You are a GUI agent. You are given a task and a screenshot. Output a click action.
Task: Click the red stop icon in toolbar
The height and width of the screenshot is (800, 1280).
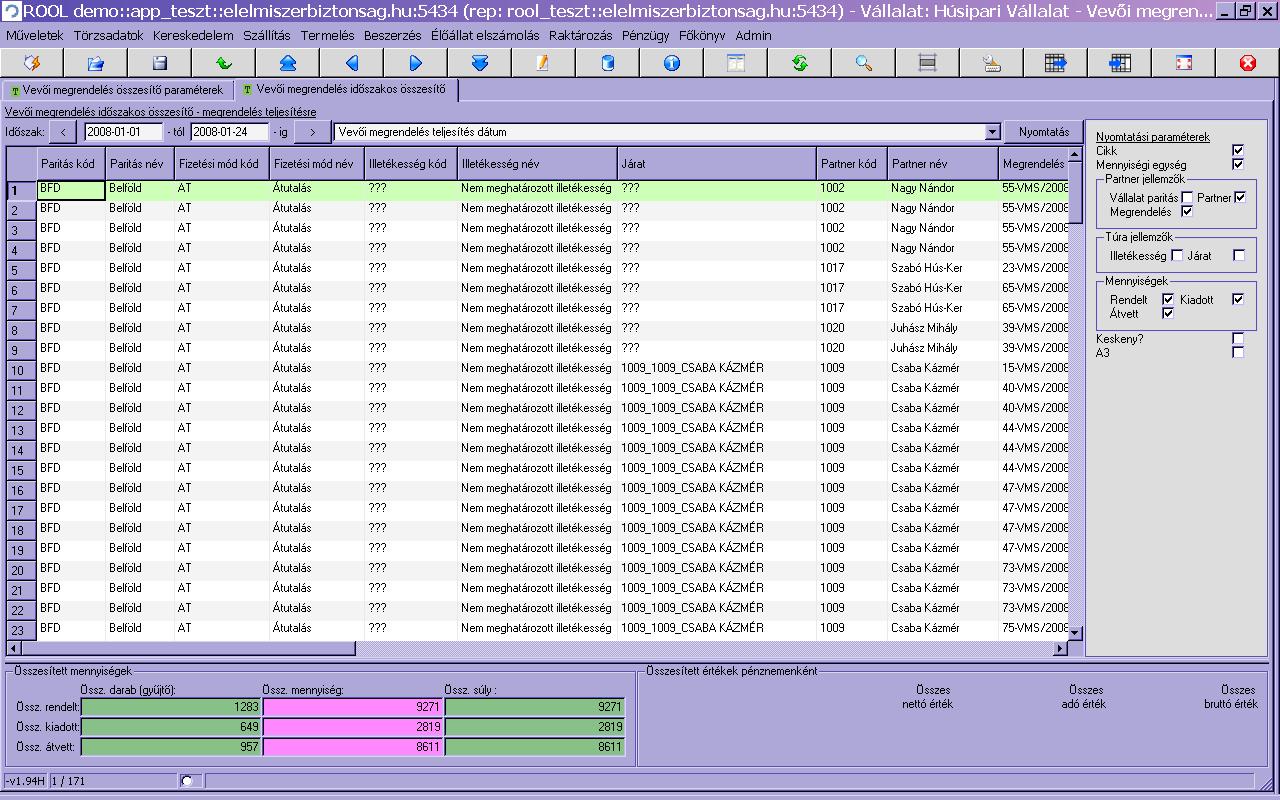[1247, 63]
